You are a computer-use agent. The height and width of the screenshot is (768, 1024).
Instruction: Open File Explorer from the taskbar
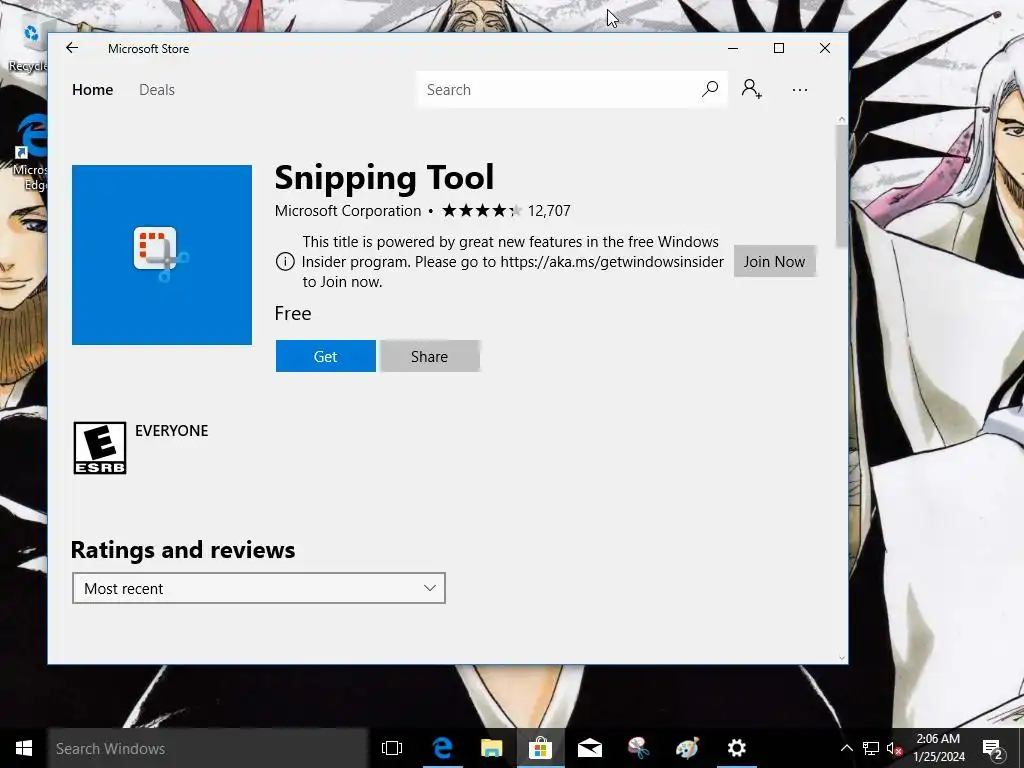point(491,748)
